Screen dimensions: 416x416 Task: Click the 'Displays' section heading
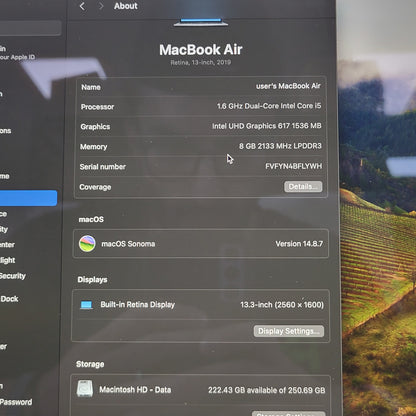point(92,280)
